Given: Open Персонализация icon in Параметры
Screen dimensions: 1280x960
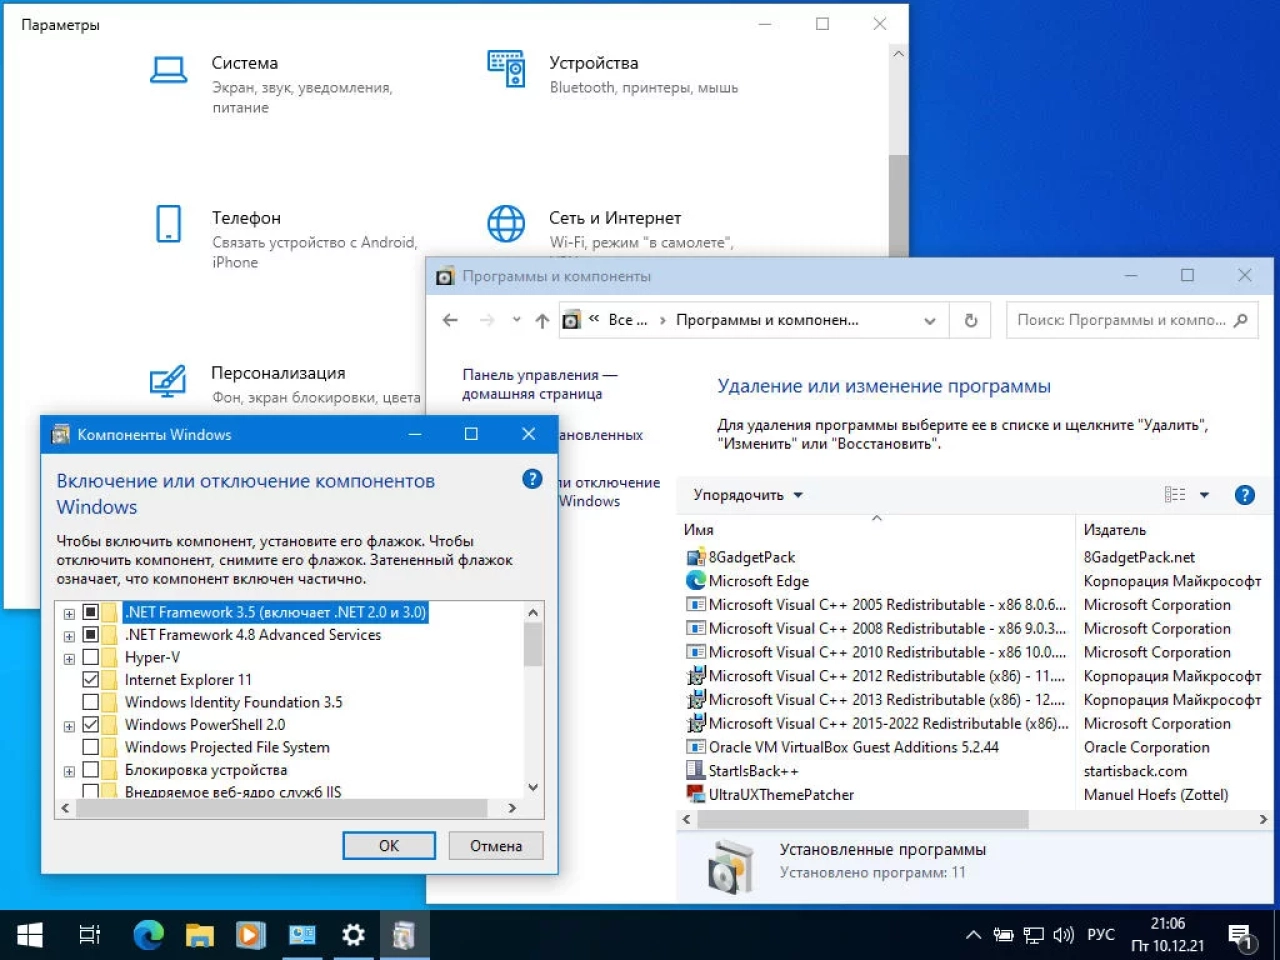Looking at the screenshot, I should click(168, 380).
